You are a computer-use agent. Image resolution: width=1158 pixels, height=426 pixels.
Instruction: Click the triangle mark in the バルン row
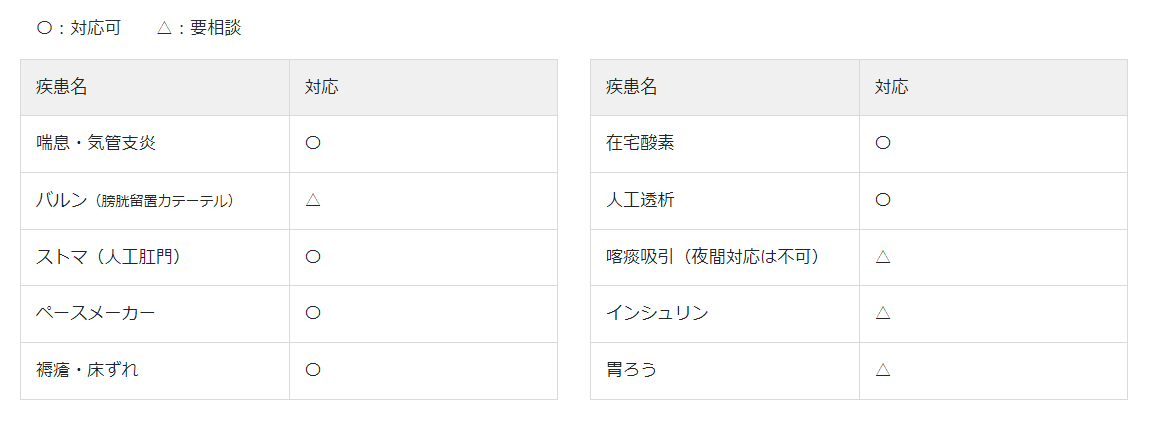[x=313, y=200]
